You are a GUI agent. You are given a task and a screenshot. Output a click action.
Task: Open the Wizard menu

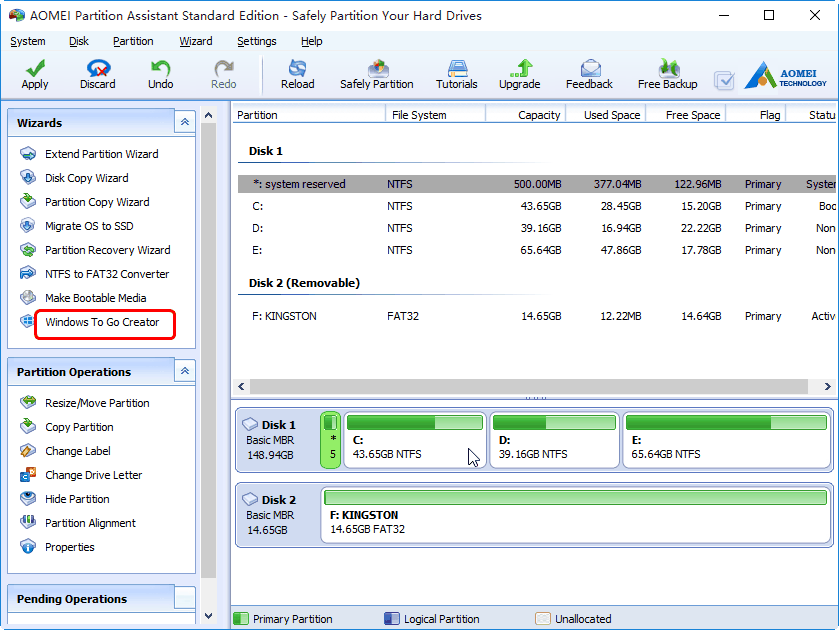[x=196, y=41]
